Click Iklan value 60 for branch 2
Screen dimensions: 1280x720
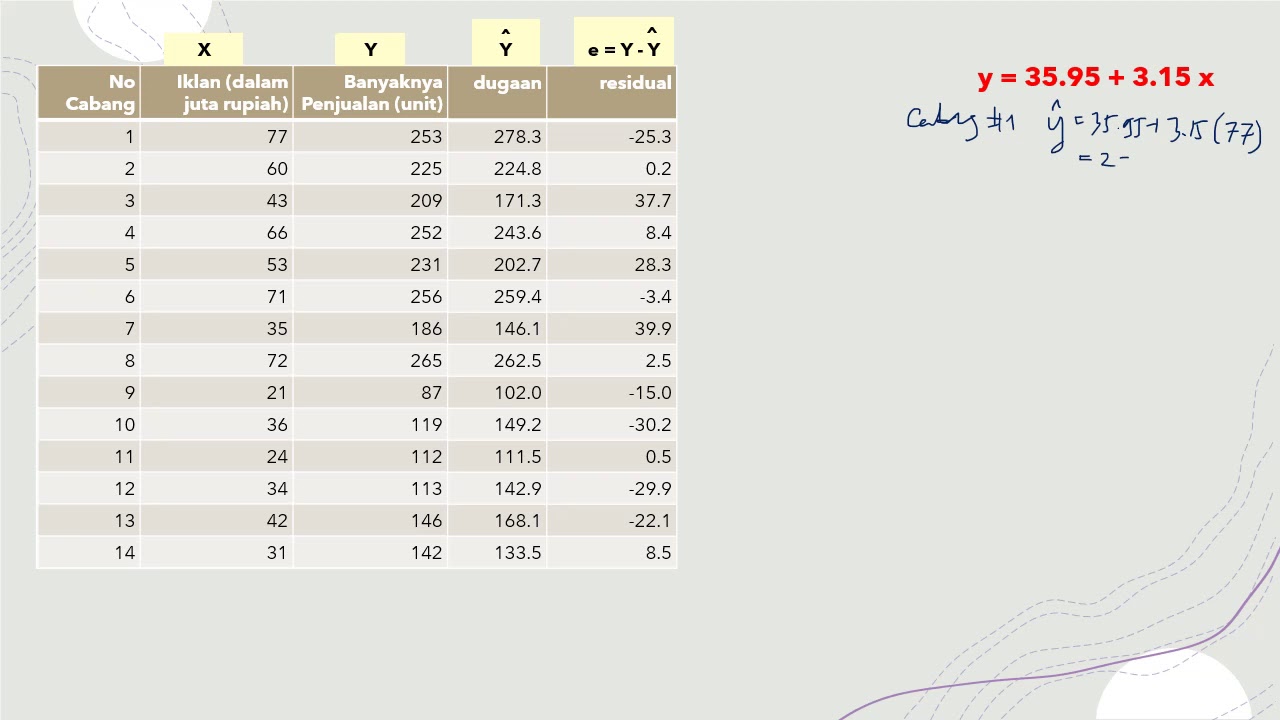(x=277, y=169)
